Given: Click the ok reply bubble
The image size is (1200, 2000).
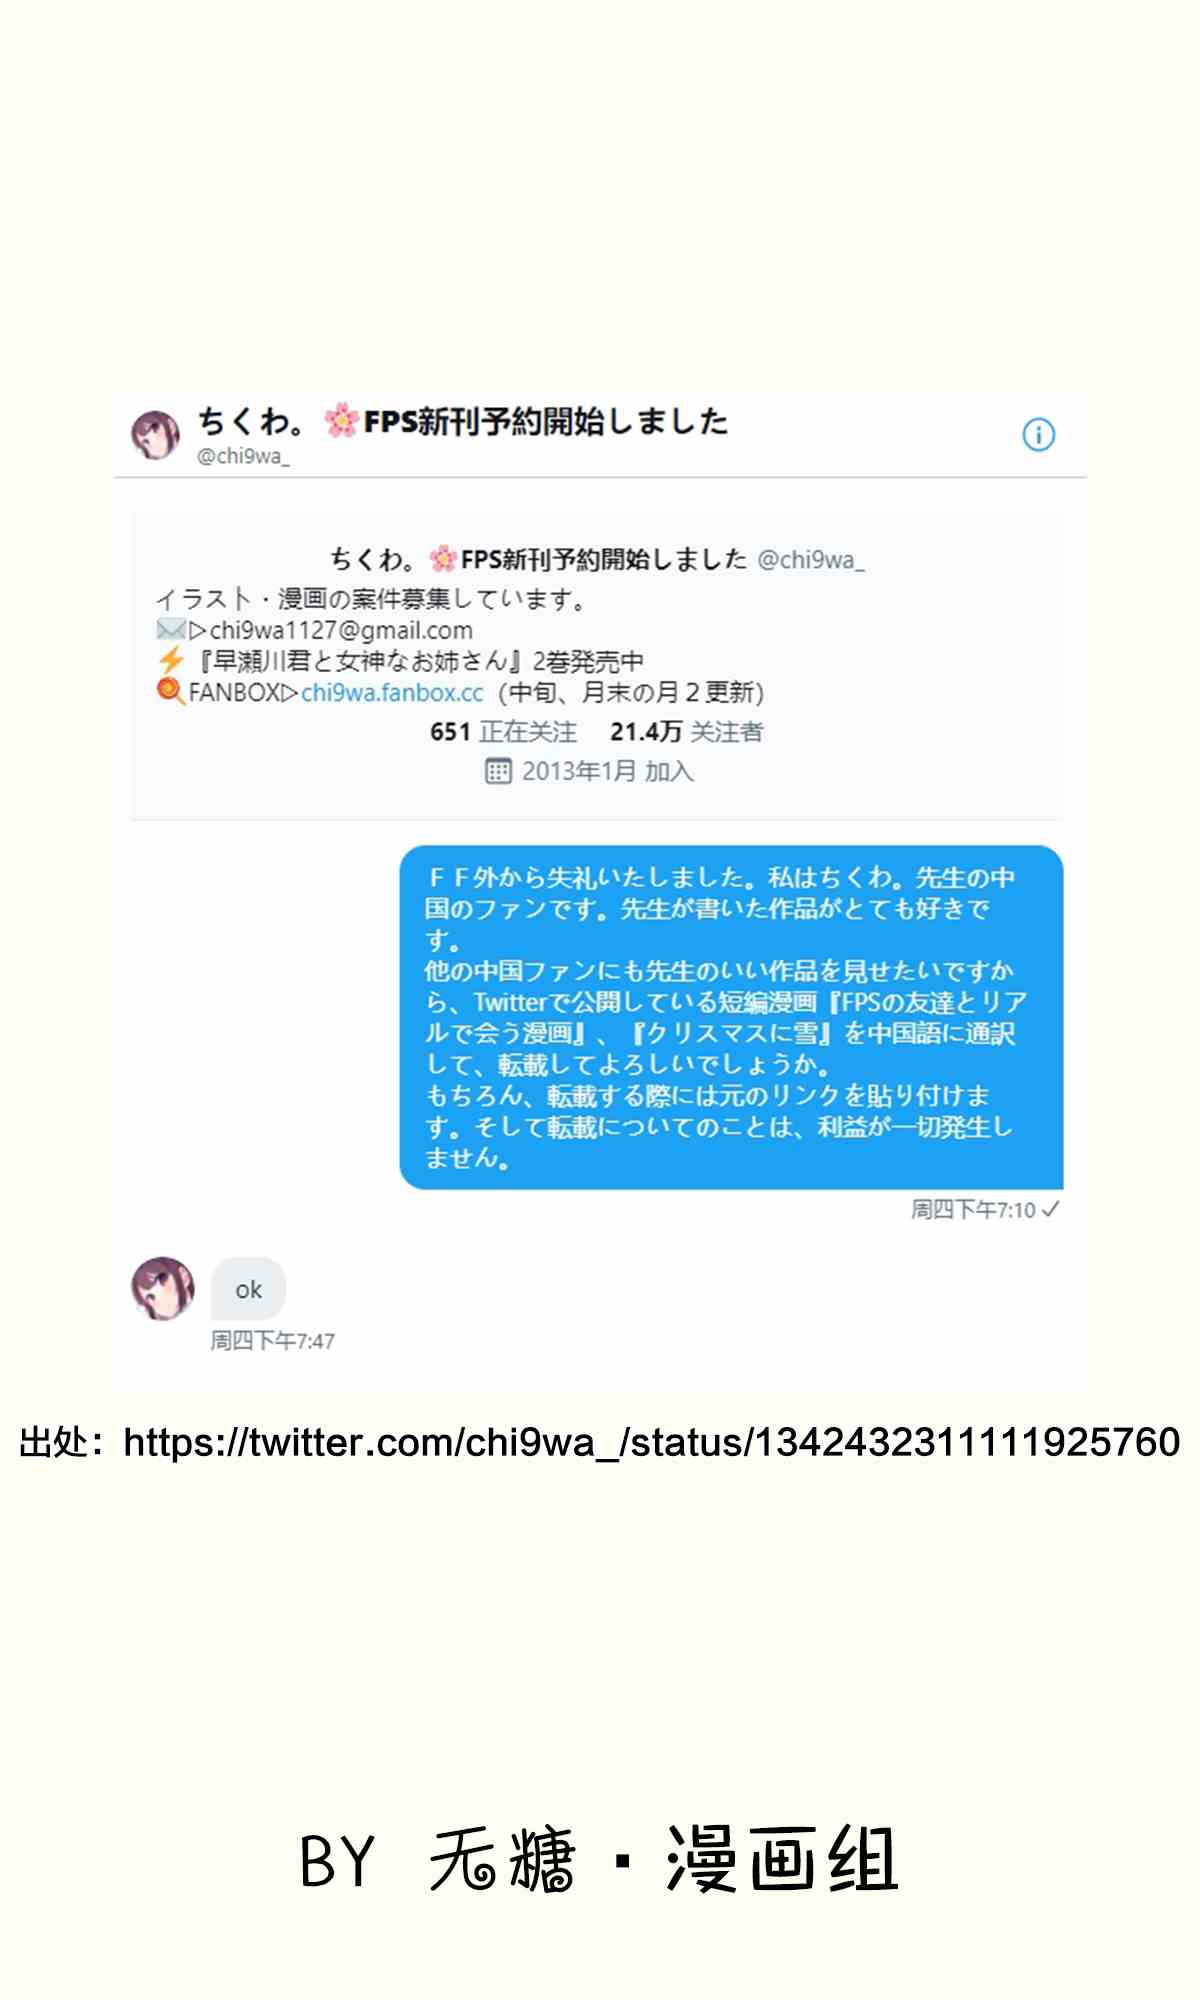Looking at the screenshot, I should (x=248, y=1289).
